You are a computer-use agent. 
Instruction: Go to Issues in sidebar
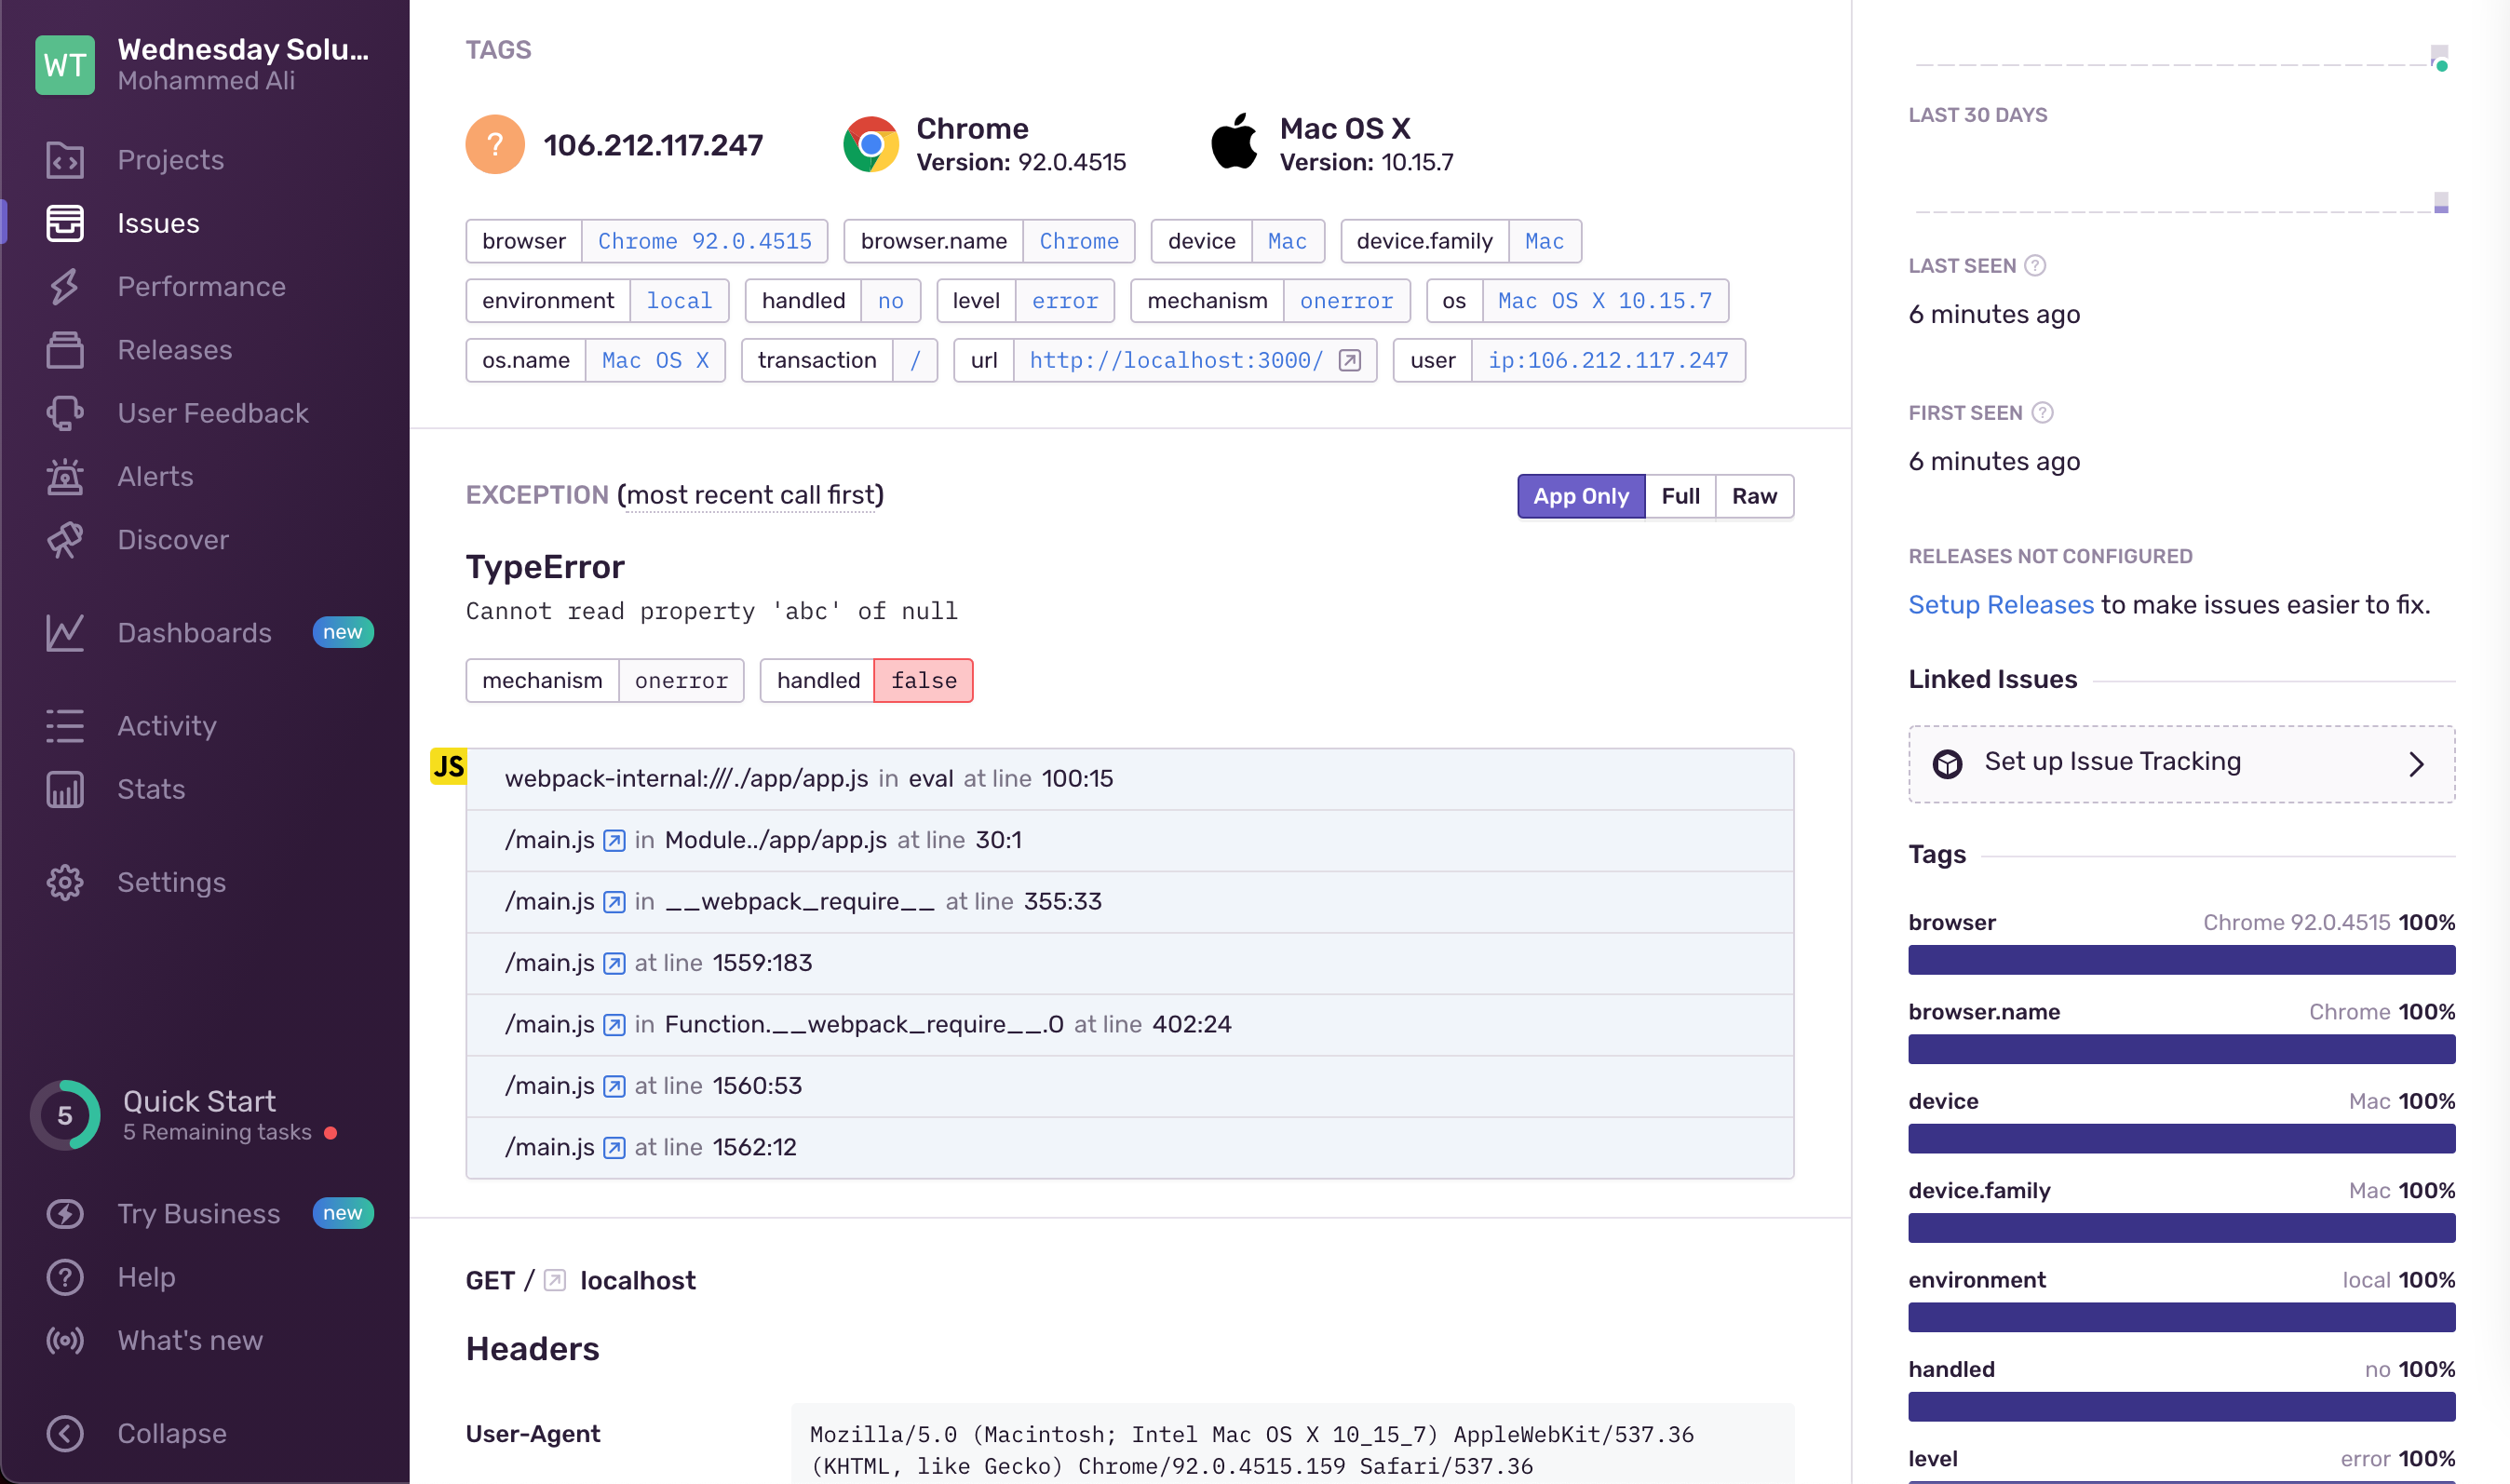click(x=158, y=223)
